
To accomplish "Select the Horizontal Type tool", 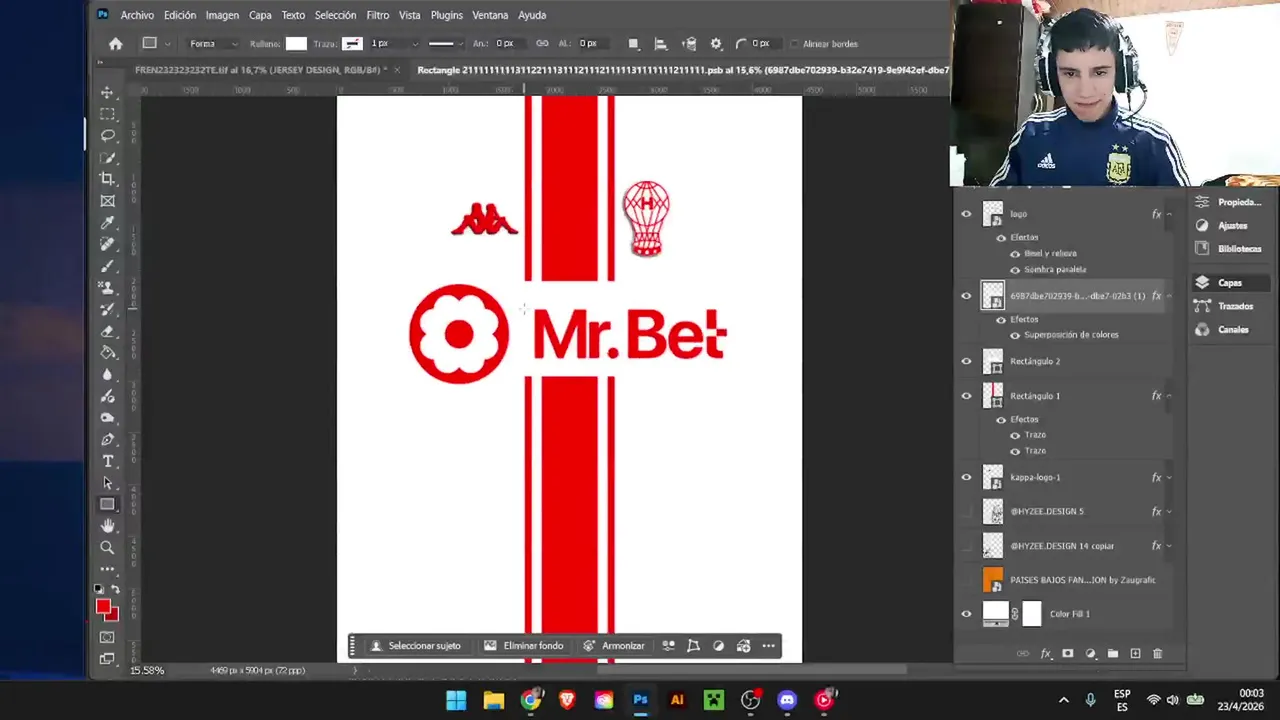I will pos(107,461).
